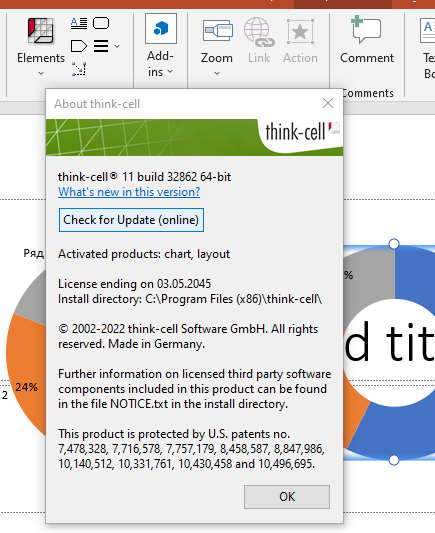Click the Link globe icon
435x533 pixels.
tap(259, 32)
